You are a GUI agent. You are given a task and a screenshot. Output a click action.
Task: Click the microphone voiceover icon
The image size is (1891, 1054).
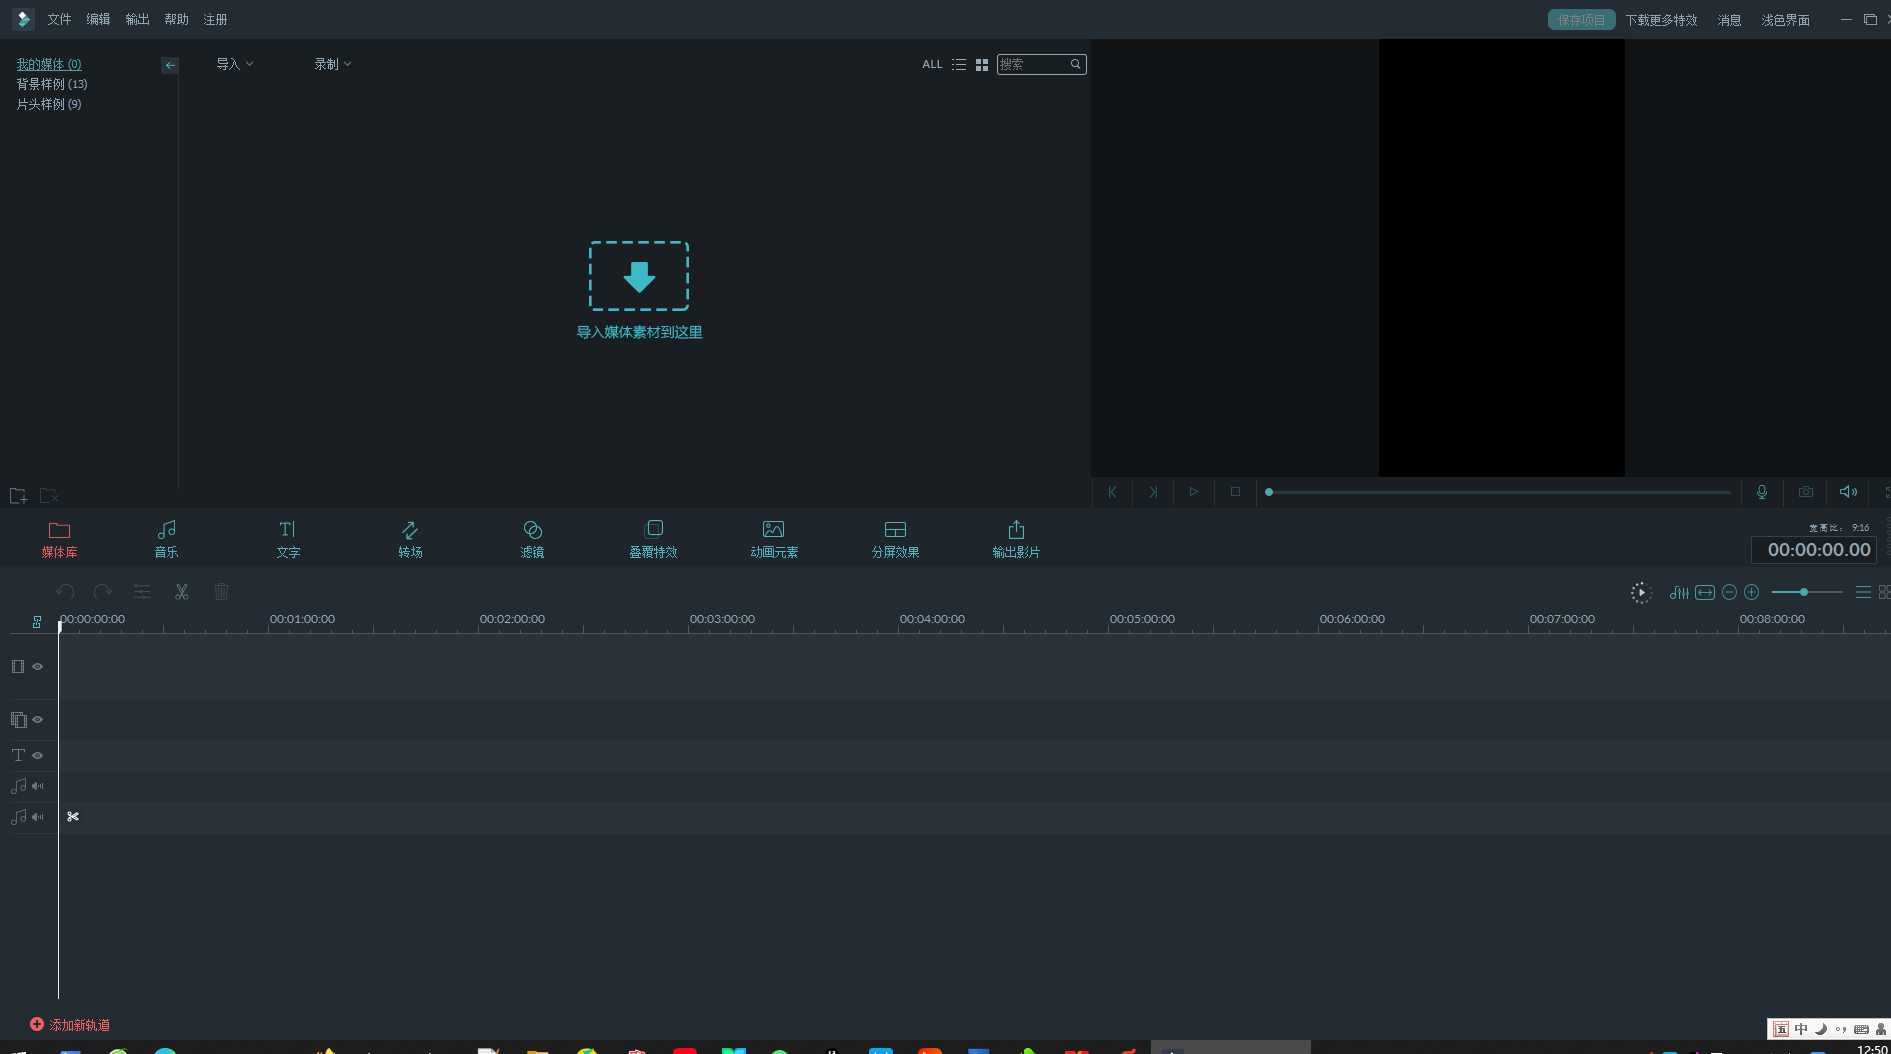click(x=1762, y=492)
